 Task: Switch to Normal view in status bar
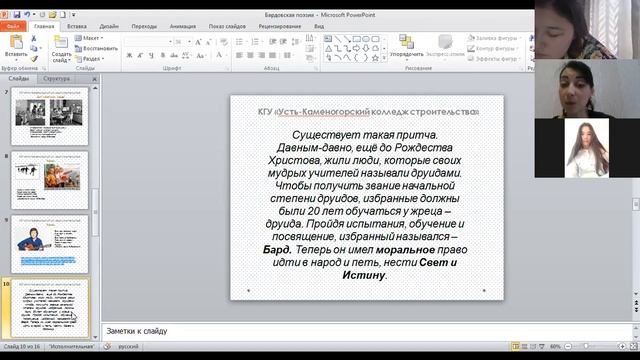[x=516, y=346]
